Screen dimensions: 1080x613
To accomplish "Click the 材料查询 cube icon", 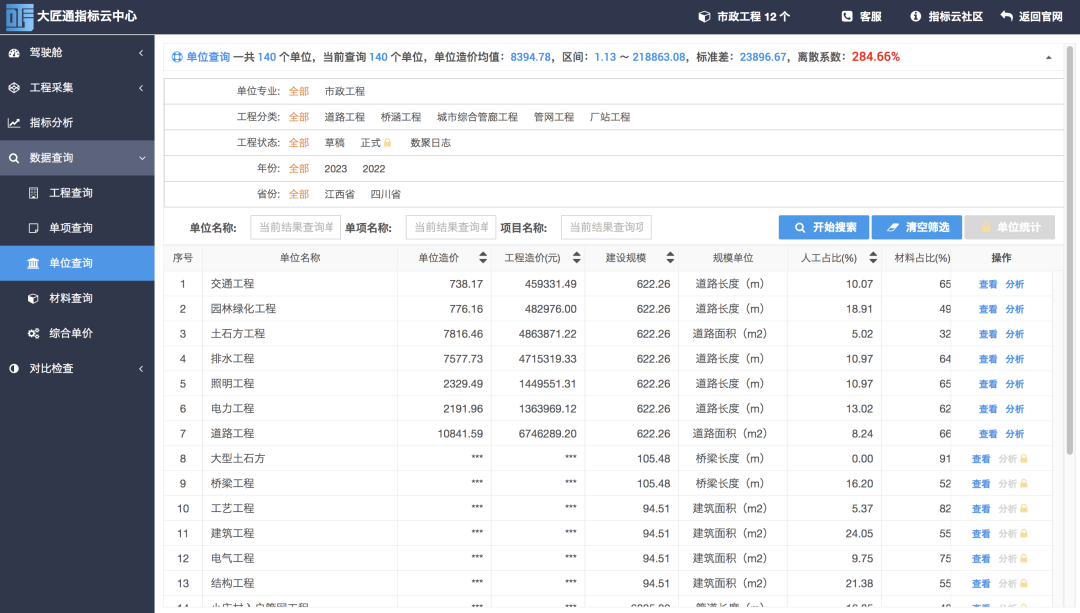I will (33, 298).
